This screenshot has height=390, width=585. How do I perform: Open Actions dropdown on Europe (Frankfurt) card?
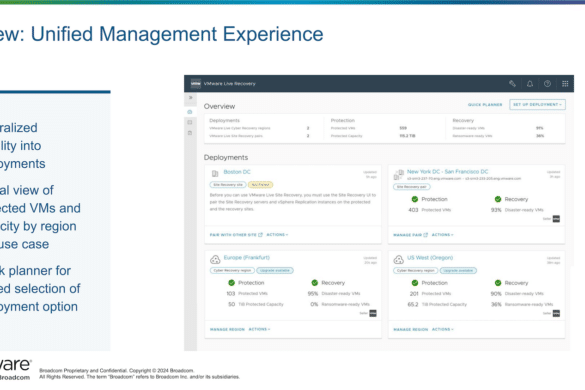pos(259,329)
